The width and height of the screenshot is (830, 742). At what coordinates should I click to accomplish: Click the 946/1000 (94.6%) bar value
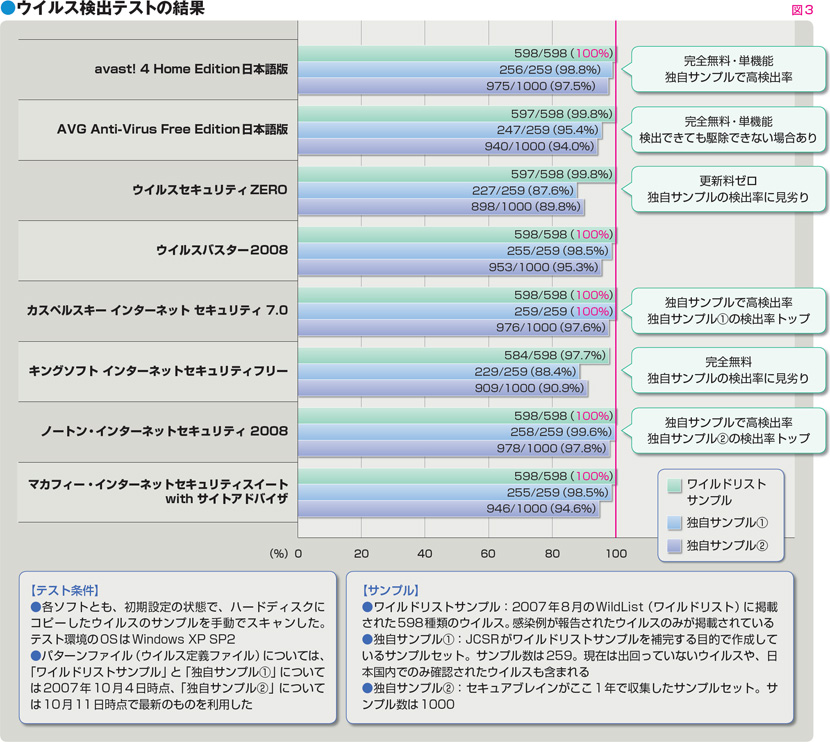541,509
